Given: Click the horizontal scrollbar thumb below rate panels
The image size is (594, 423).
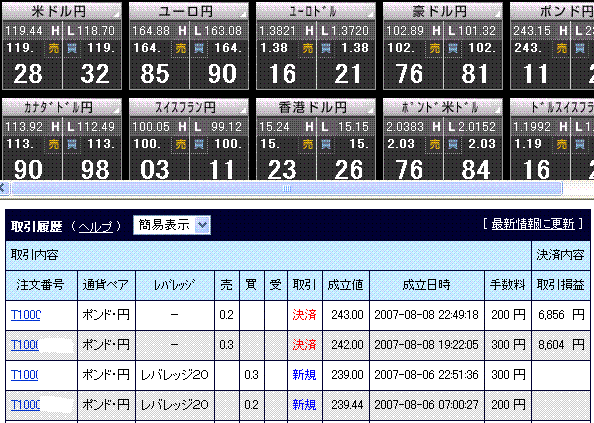Looking at the screenshot, I should click(287, 188).
